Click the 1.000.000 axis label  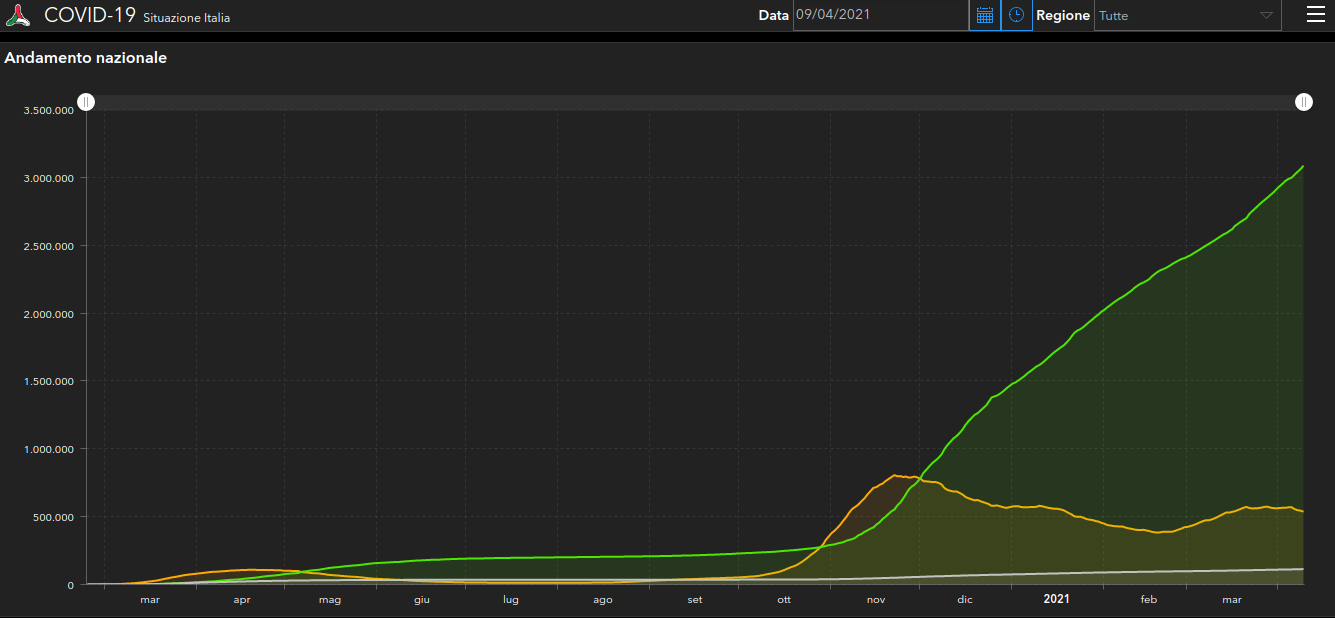coord(49,449)
